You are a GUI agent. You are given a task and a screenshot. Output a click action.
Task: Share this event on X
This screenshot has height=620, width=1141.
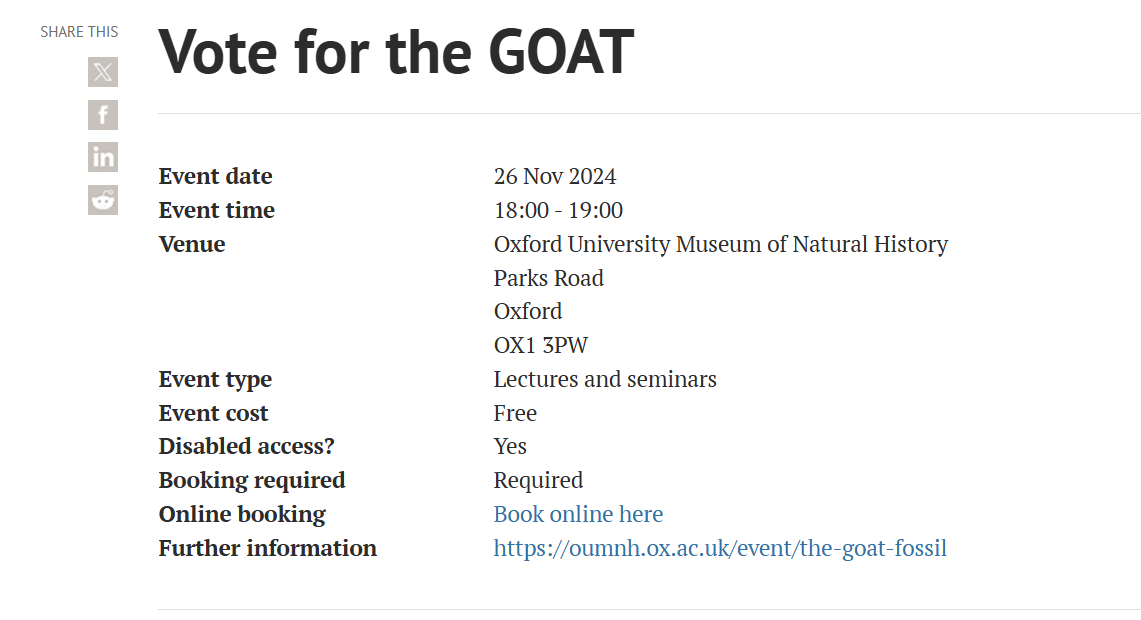(x=103, y=72)
